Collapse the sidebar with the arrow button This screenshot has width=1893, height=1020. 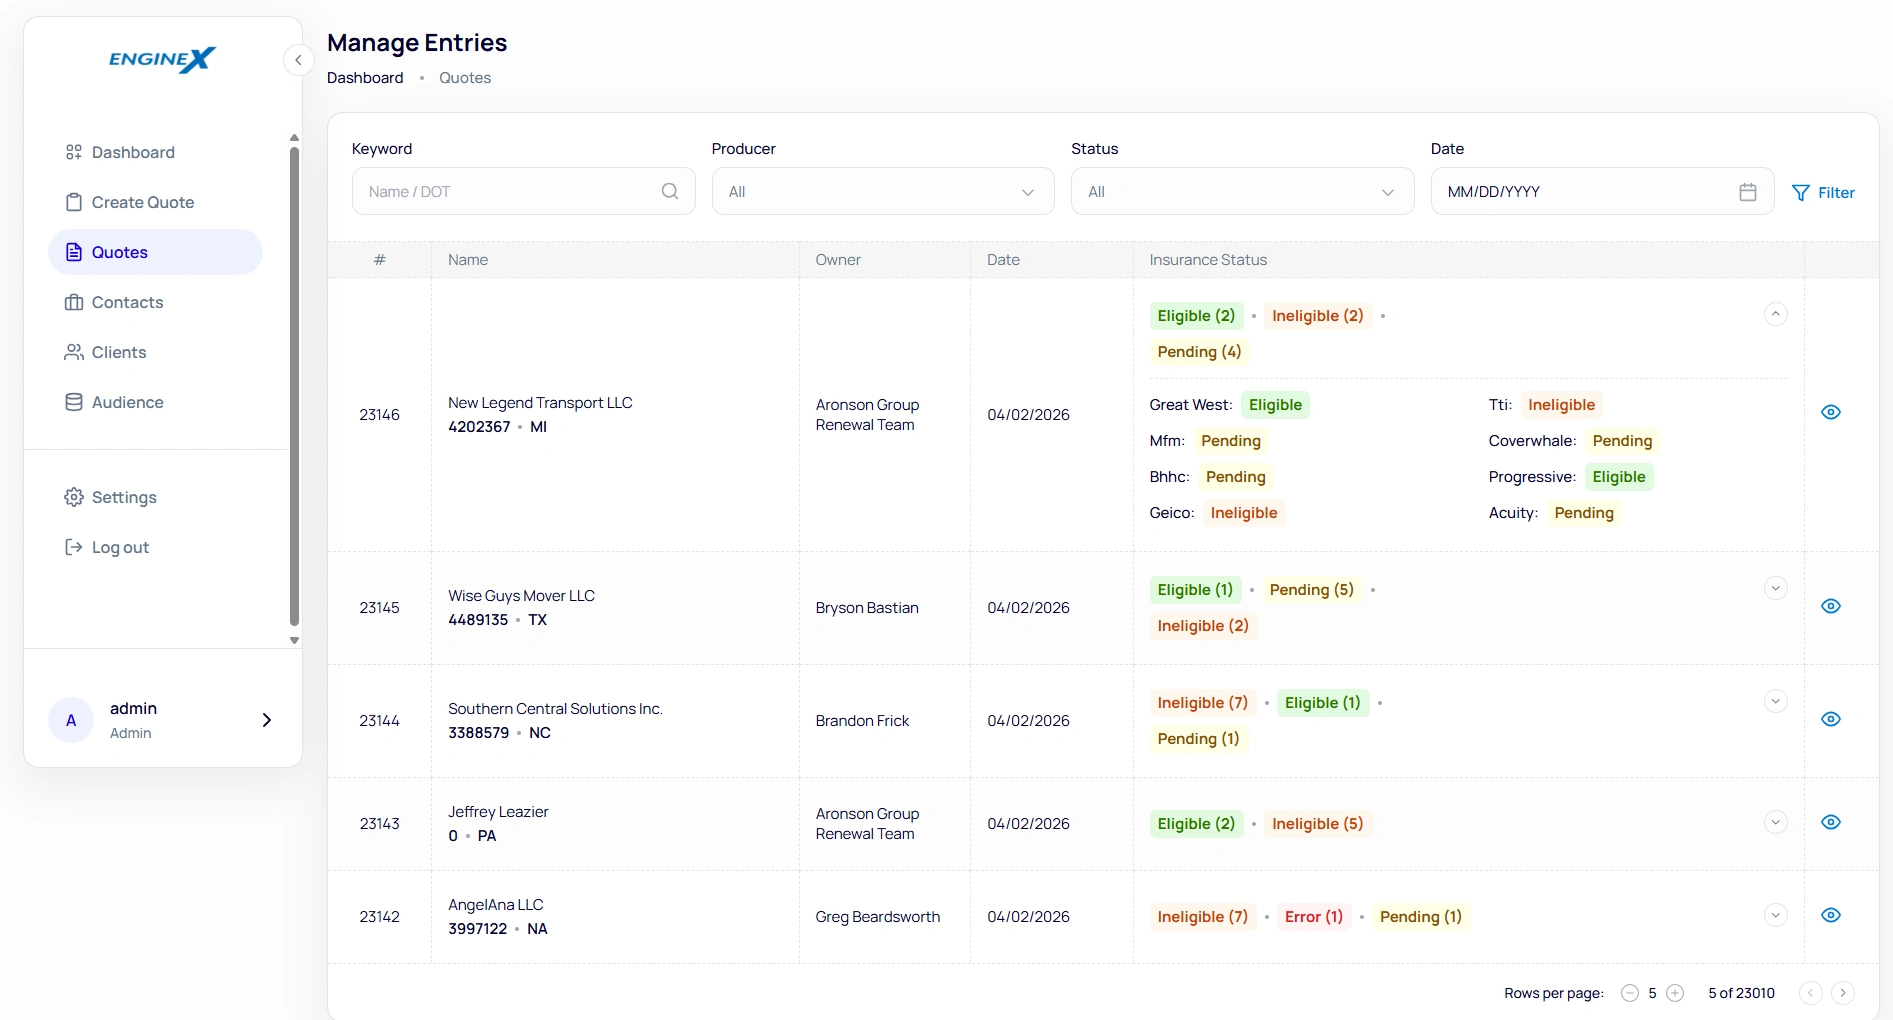(298, 60)
